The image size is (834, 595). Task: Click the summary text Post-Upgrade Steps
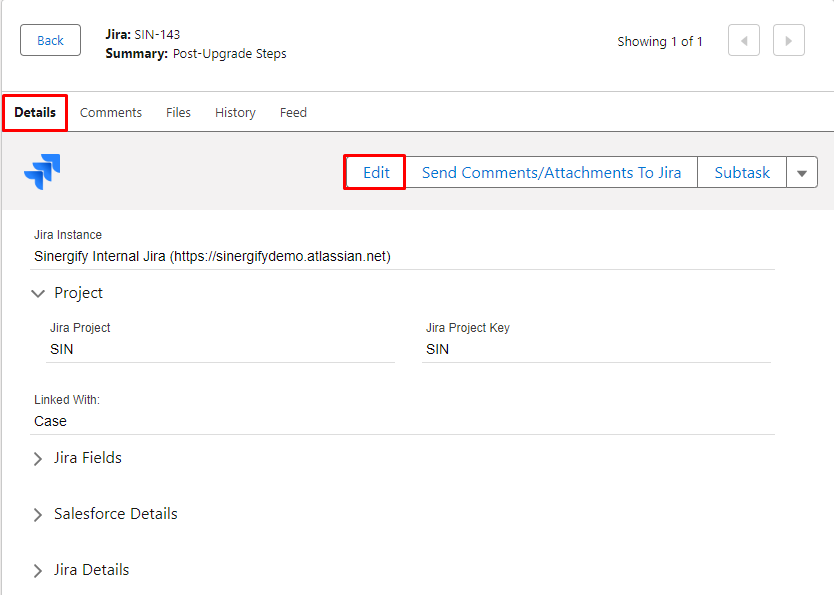(229, 54)
